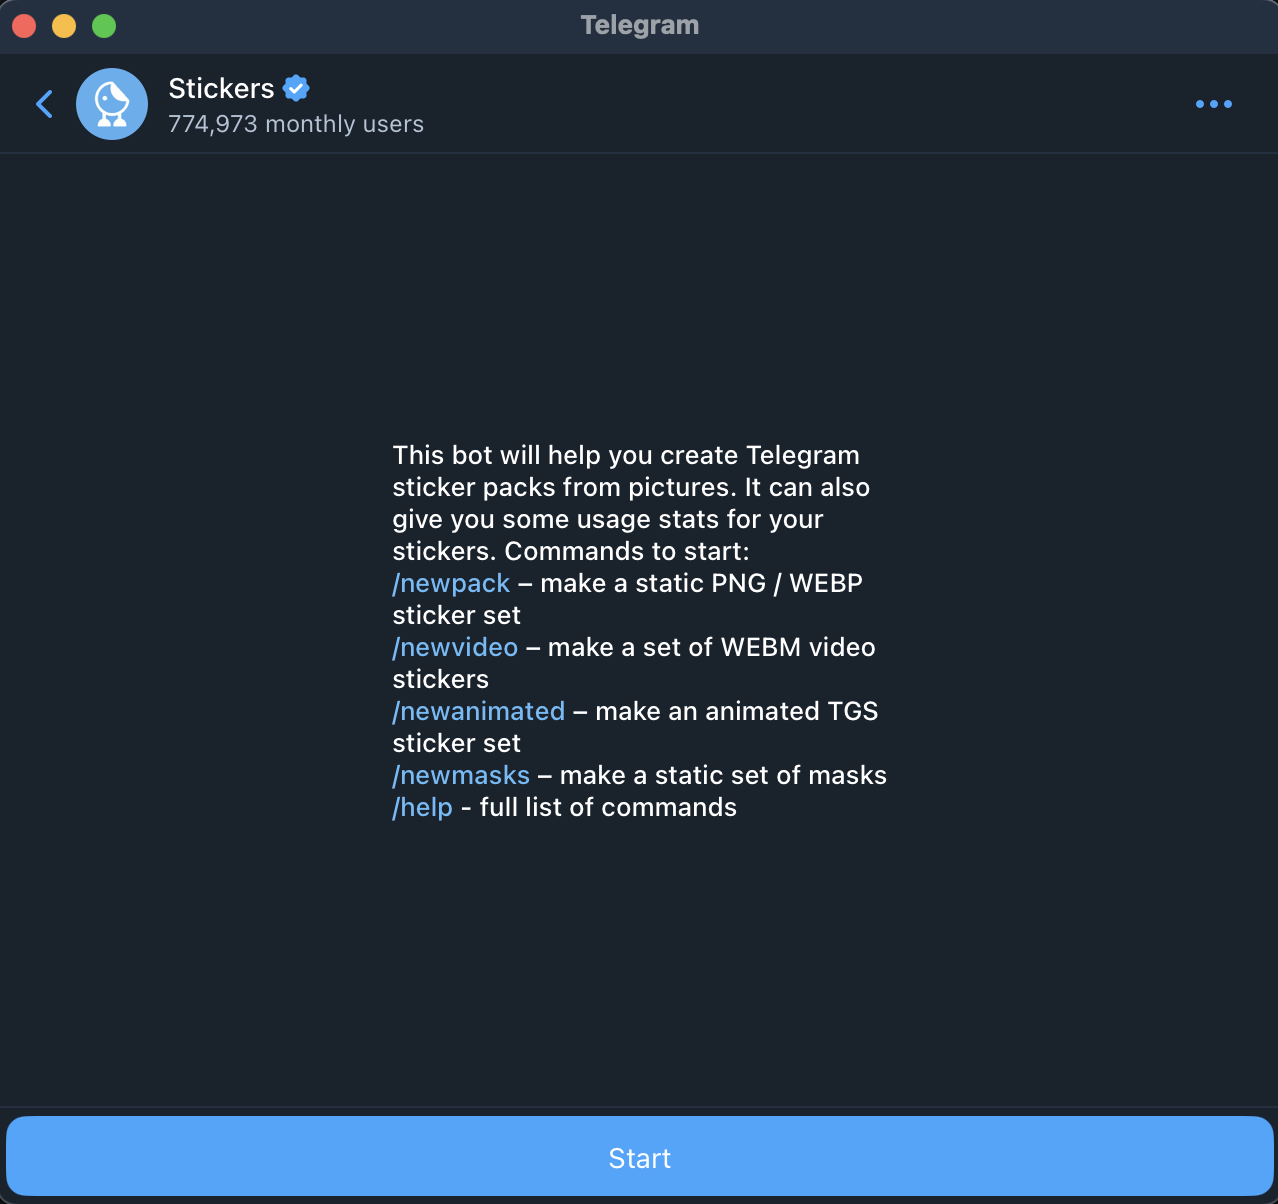
Task: Click the /newmasks command link
Action: tap(461, 775)
